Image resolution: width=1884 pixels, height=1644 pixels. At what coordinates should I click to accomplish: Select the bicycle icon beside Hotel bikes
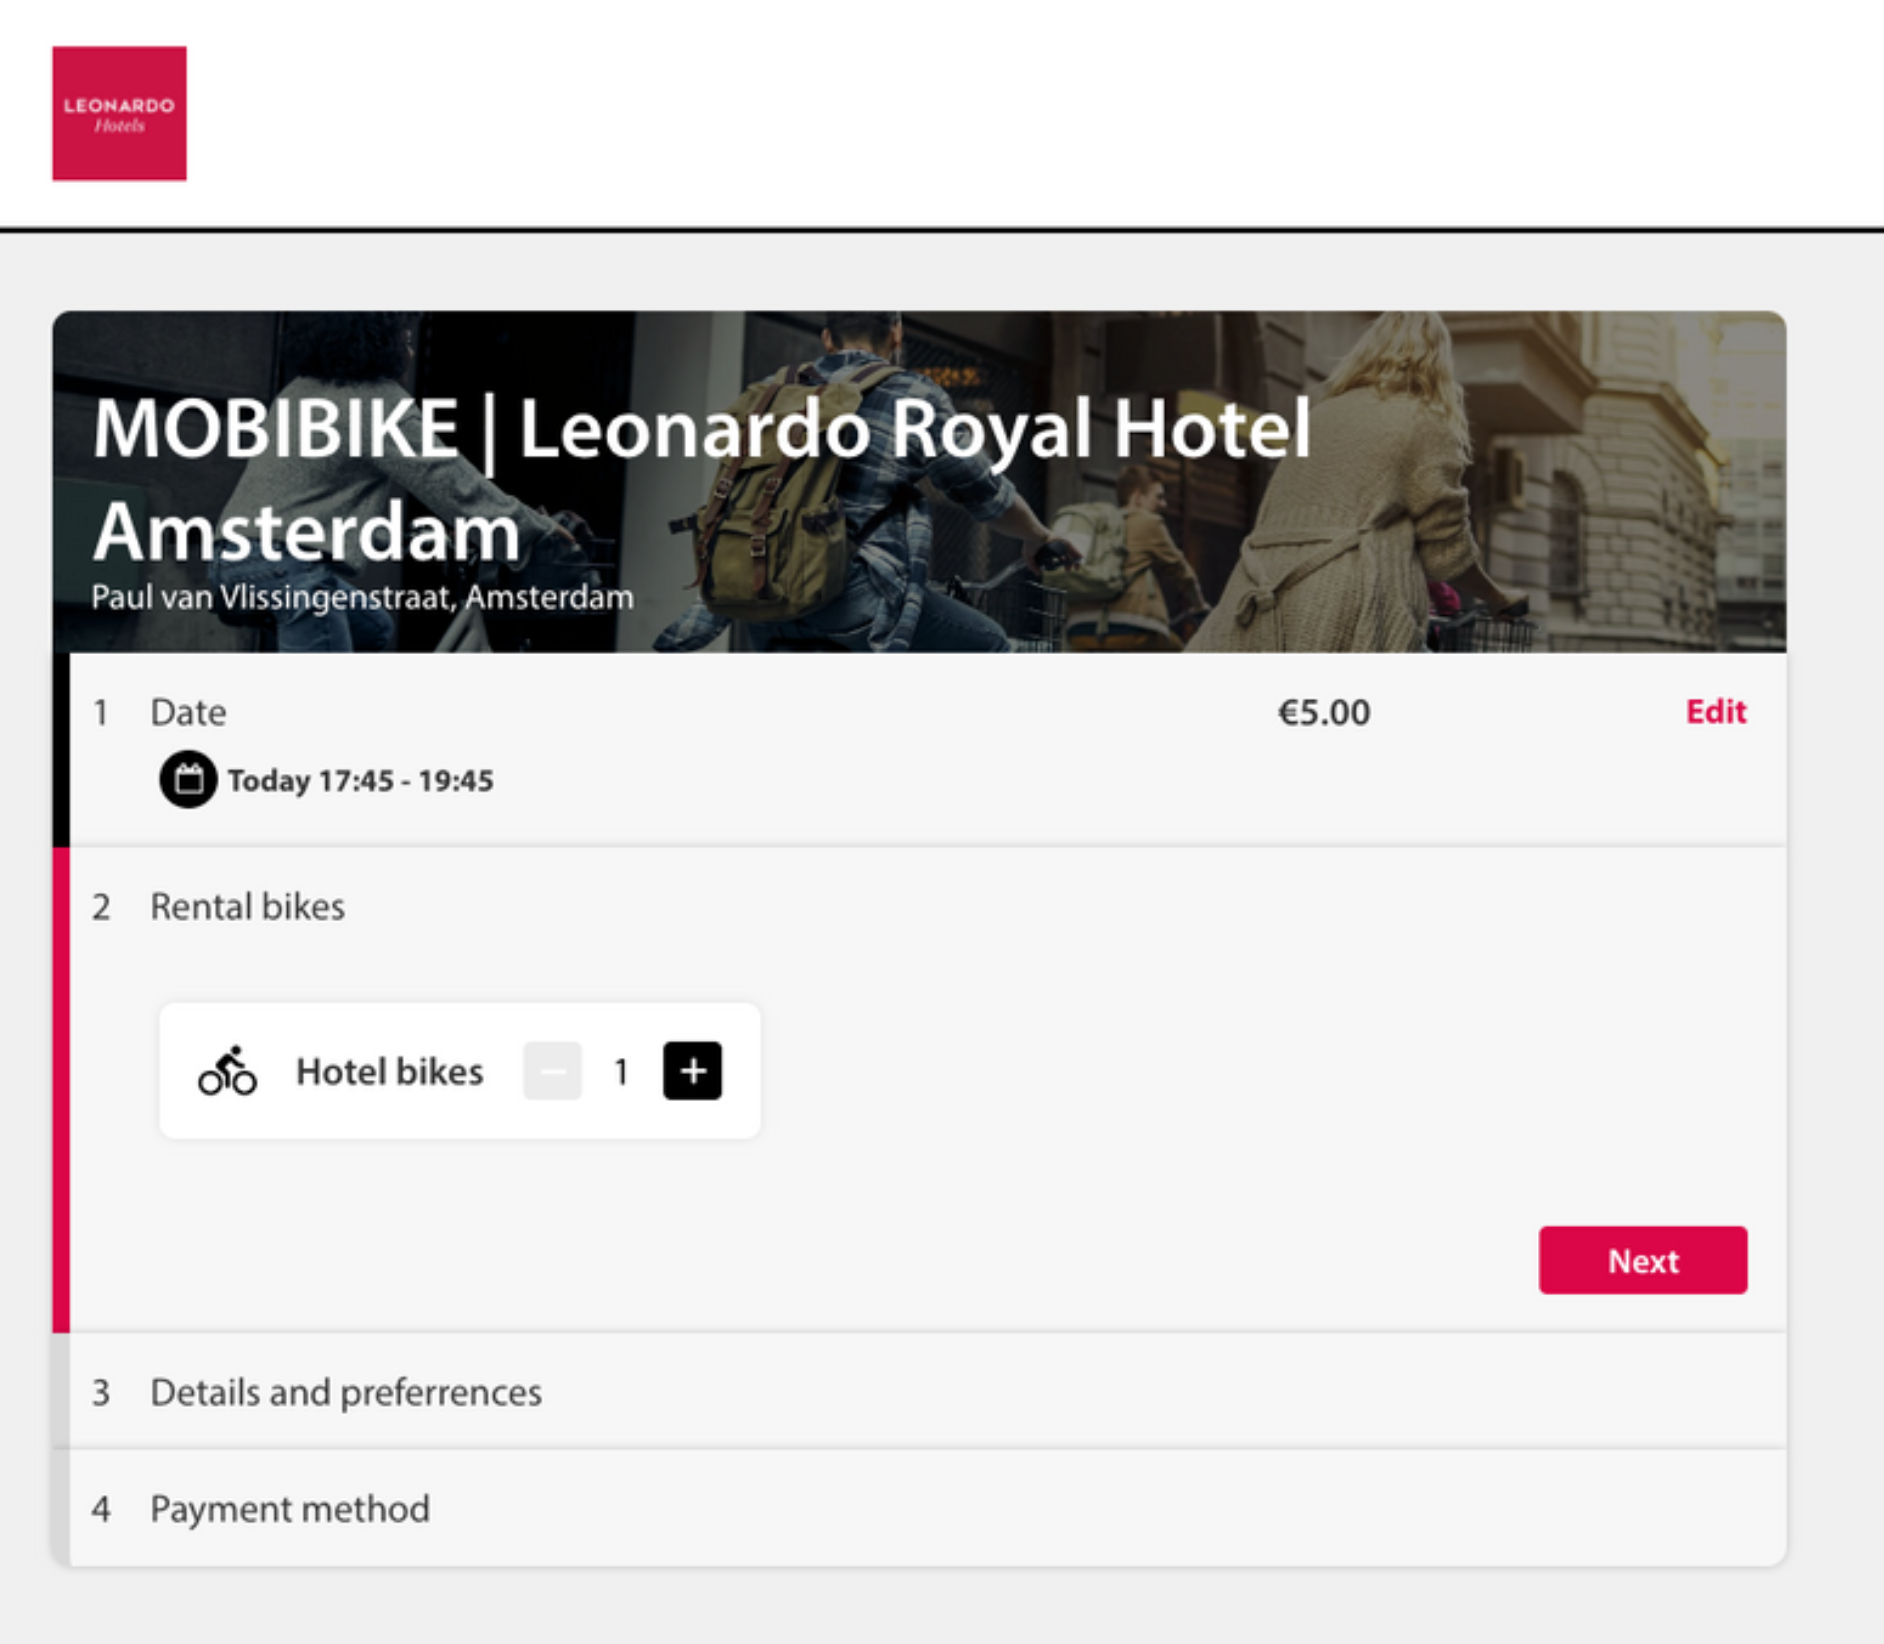(x=227, y=1071)
